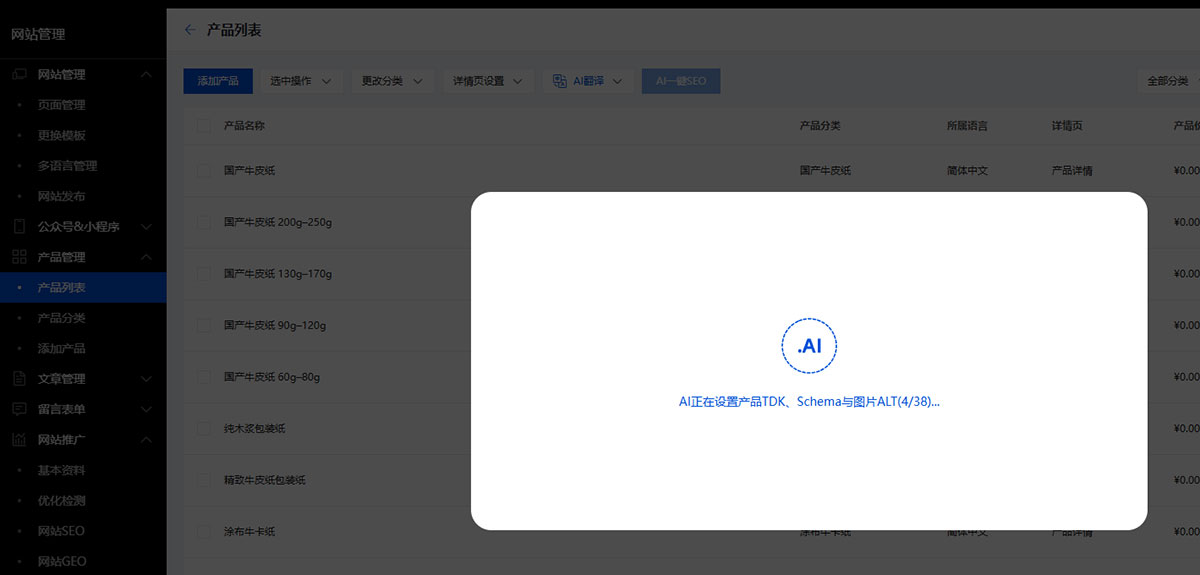Click product name 纯木浆包装纸
This screenshot has height=575, width=1200.
tap(255, 428)
